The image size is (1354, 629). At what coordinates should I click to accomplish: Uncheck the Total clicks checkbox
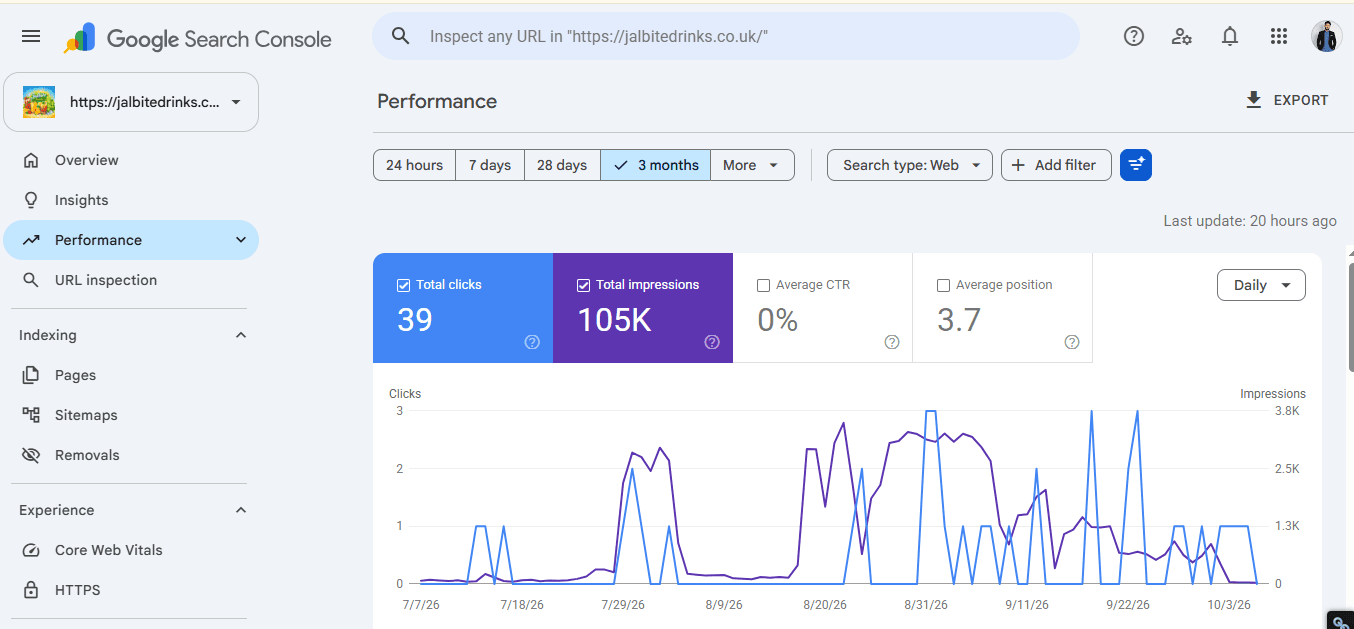point(404,285)
